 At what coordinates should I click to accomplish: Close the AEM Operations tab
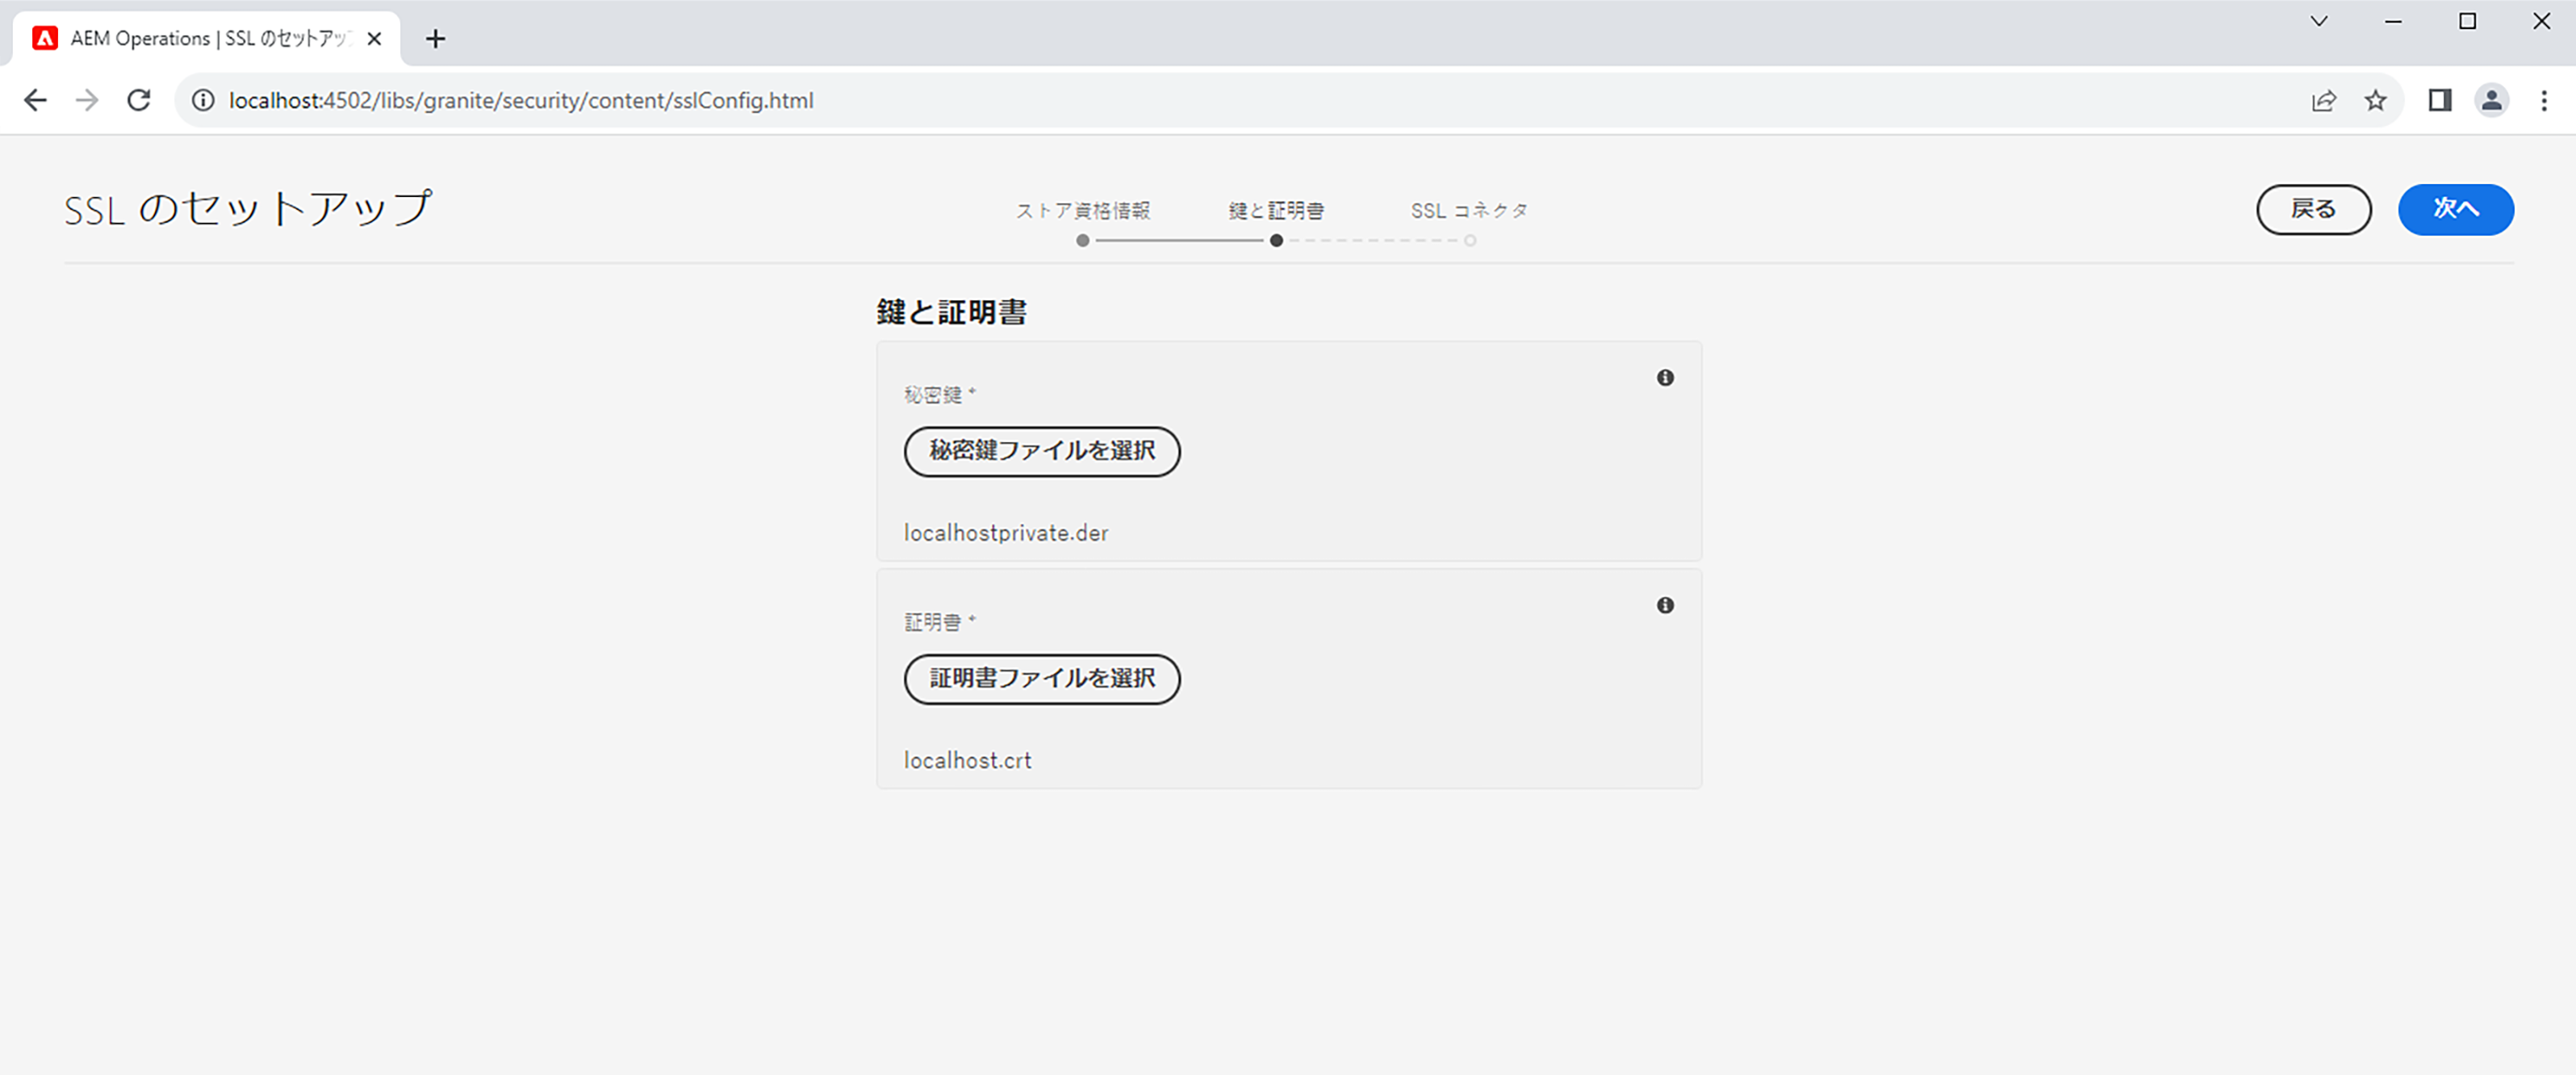[374, 39]
